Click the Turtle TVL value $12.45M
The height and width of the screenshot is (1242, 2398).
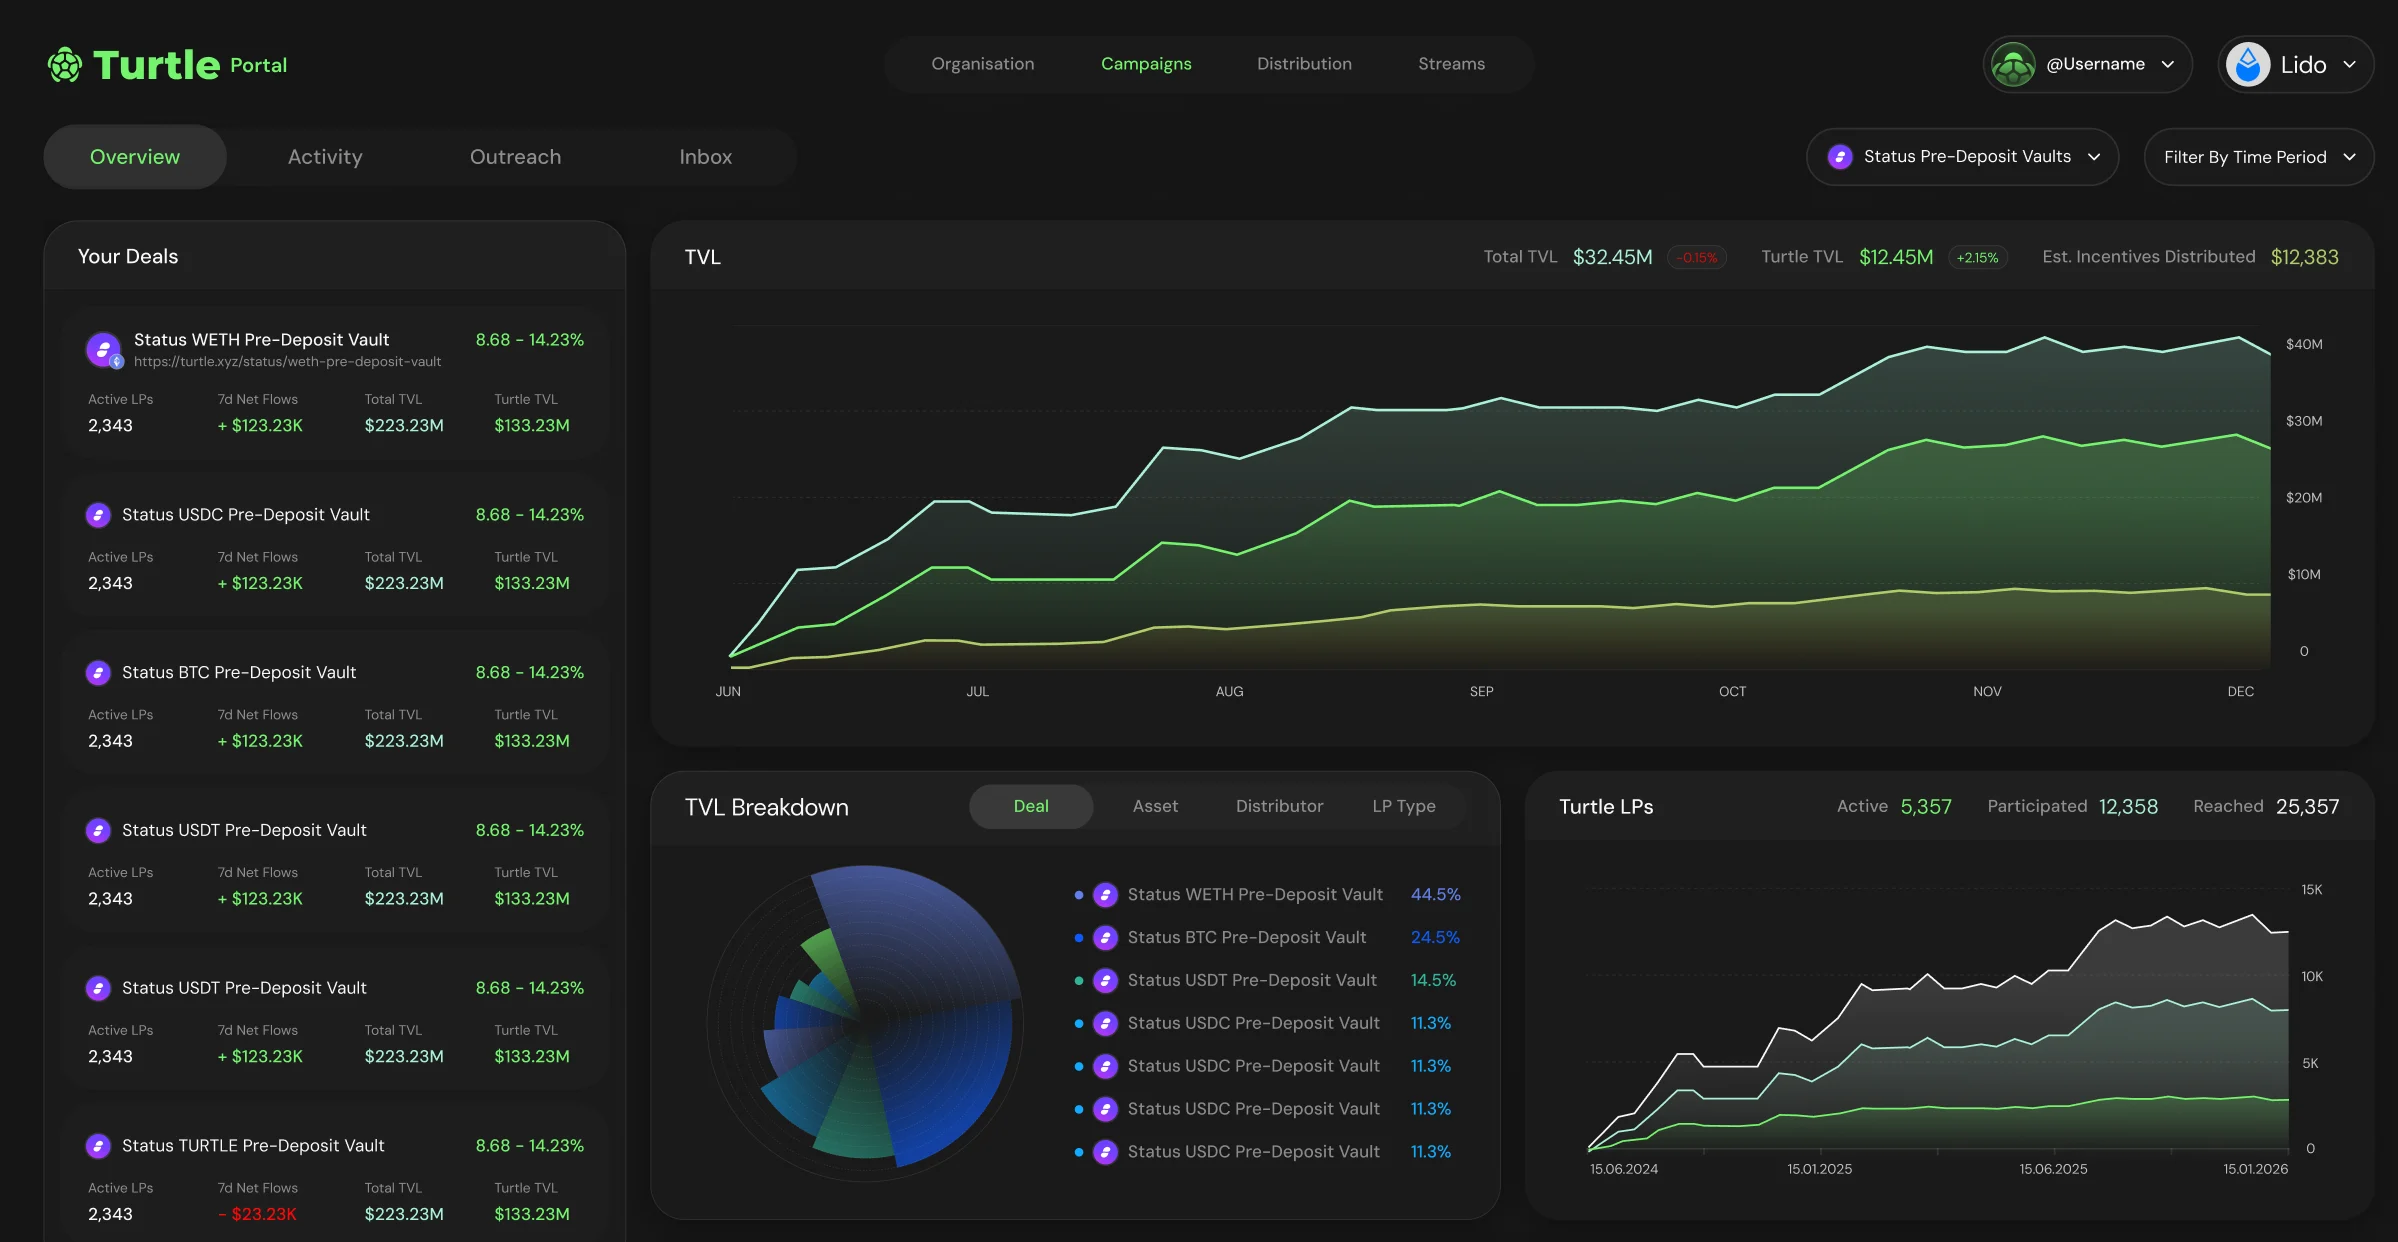(x=1895, y=257)
